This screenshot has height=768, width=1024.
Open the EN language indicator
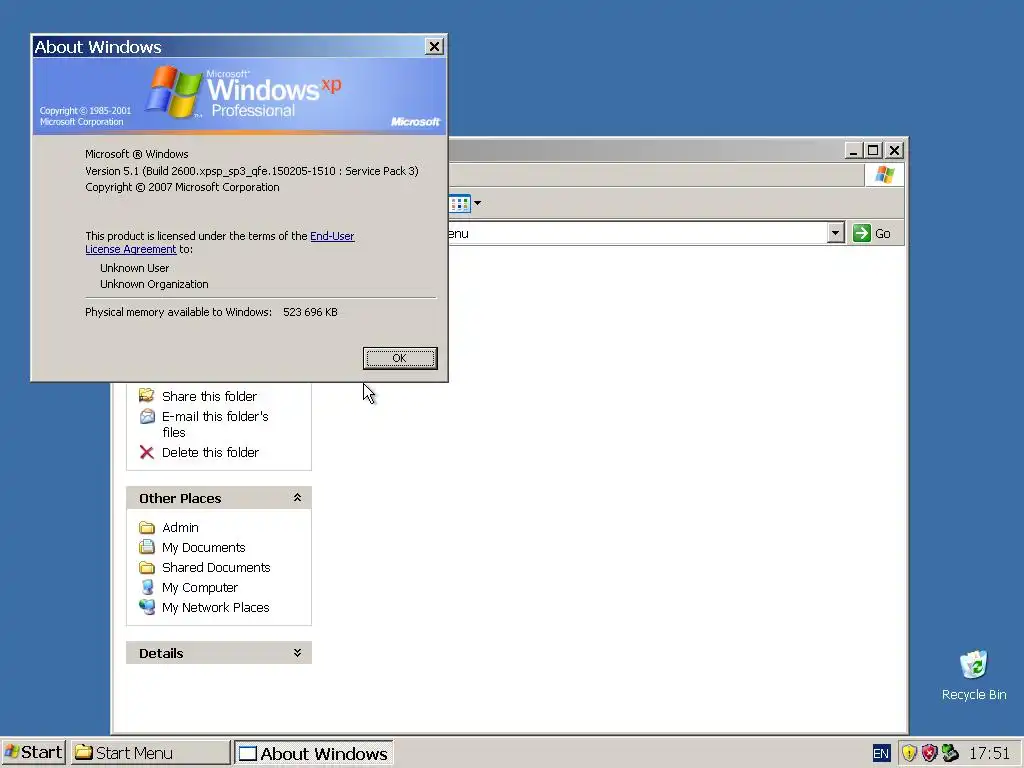point(881,754)
